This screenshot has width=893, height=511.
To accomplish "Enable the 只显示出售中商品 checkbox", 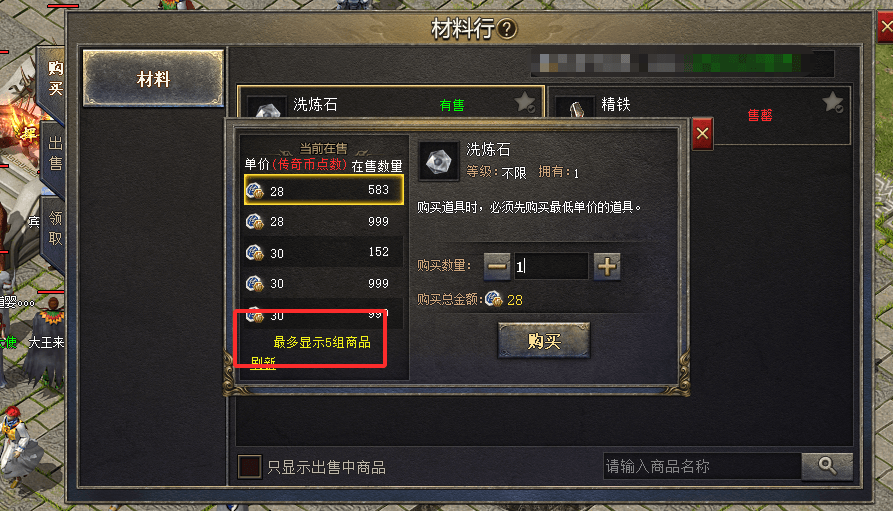I will 249,467.
